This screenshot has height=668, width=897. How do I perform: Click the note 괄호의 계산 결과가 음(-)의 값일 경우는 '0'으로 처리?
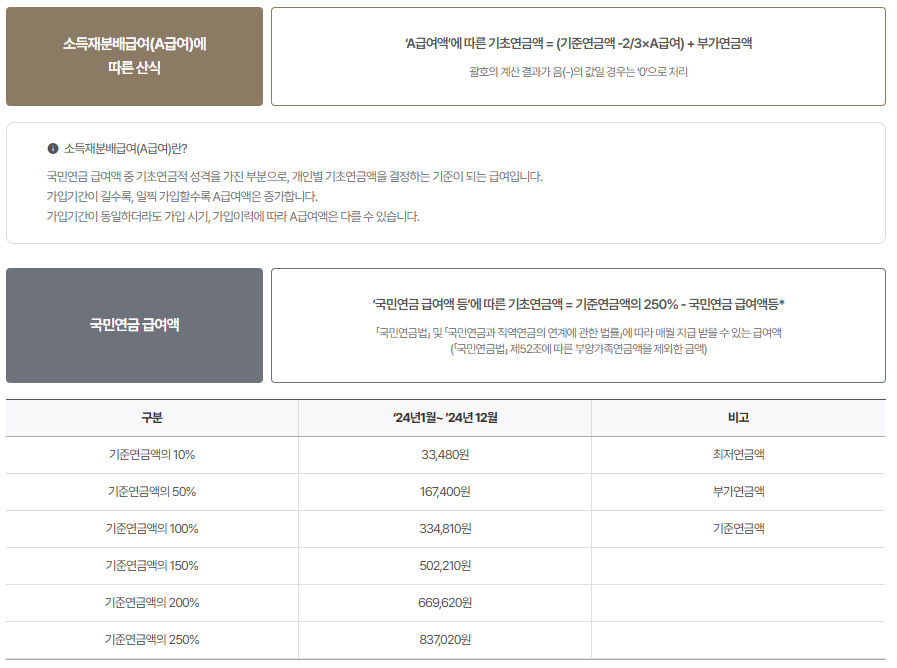click(578, 72)
